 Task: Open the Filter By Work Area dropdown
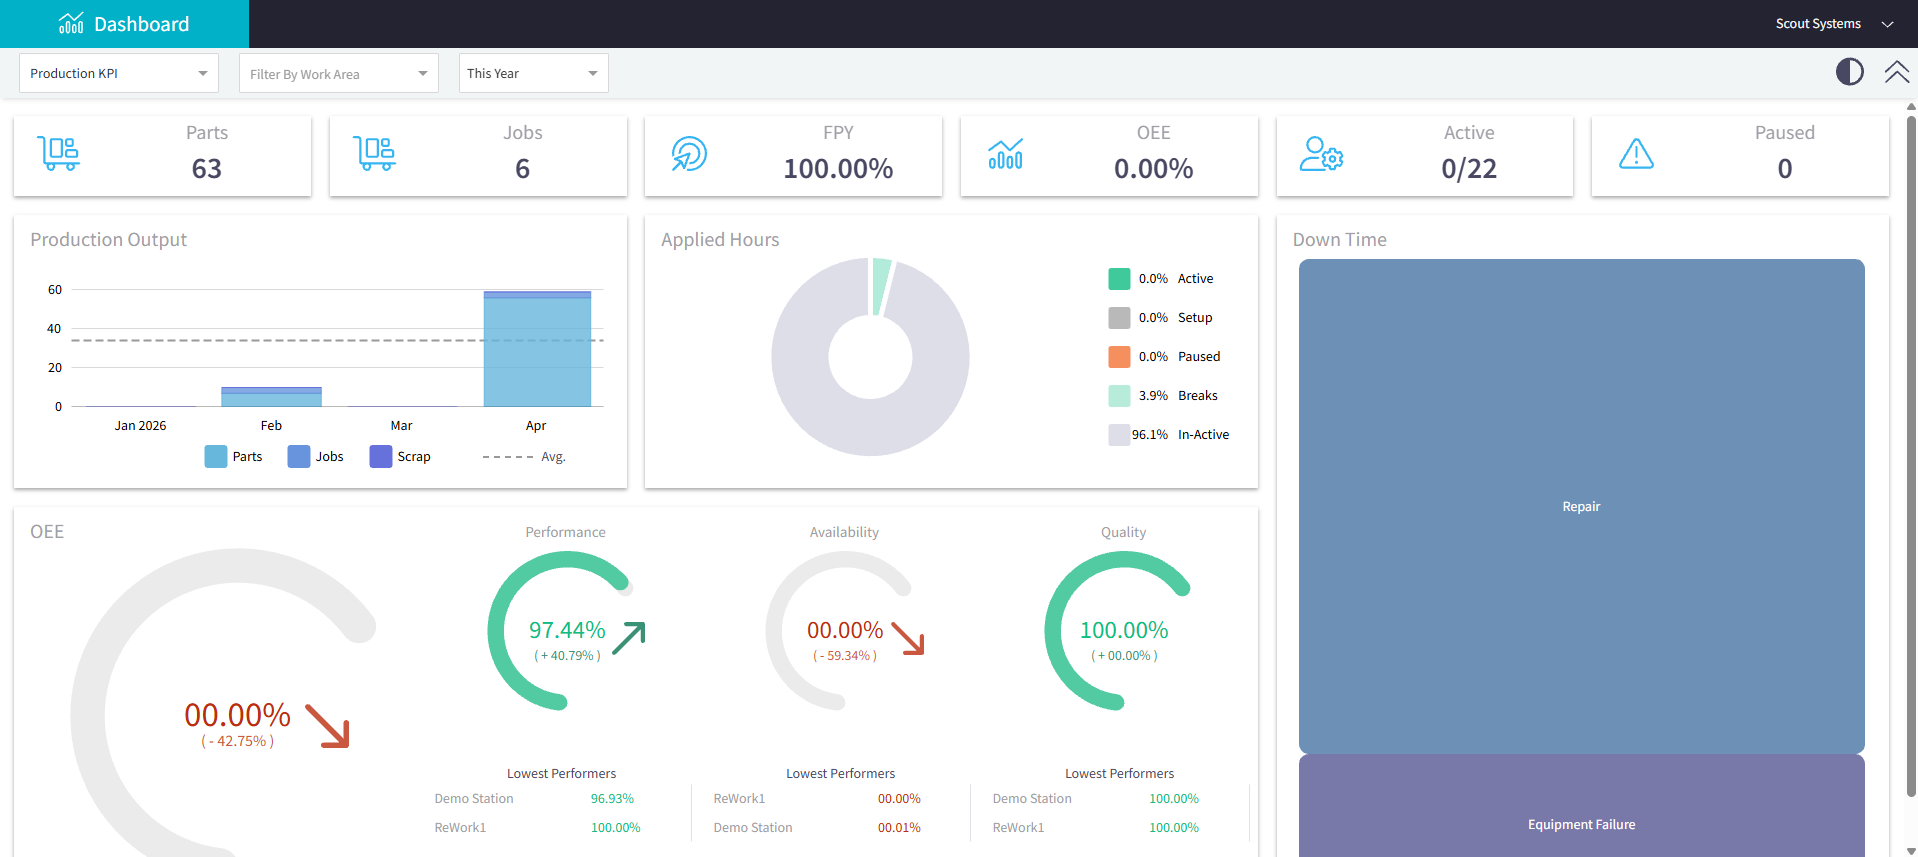coord(339,73)
